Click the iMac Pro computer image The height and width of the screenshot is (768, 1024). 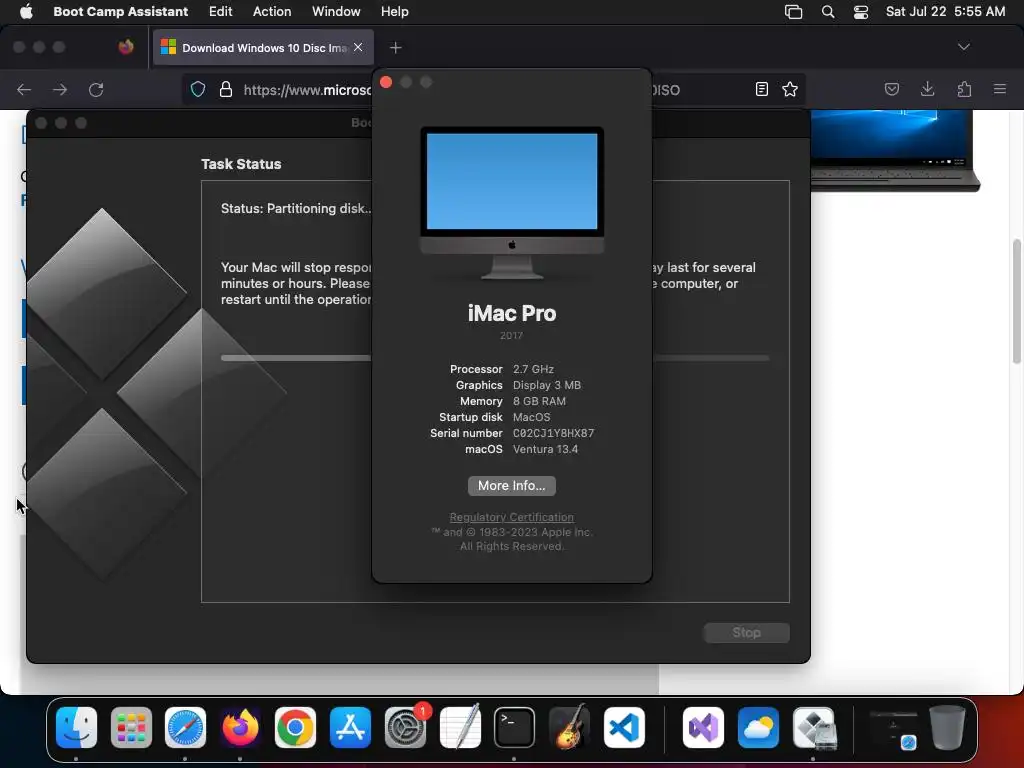(512, 203)
